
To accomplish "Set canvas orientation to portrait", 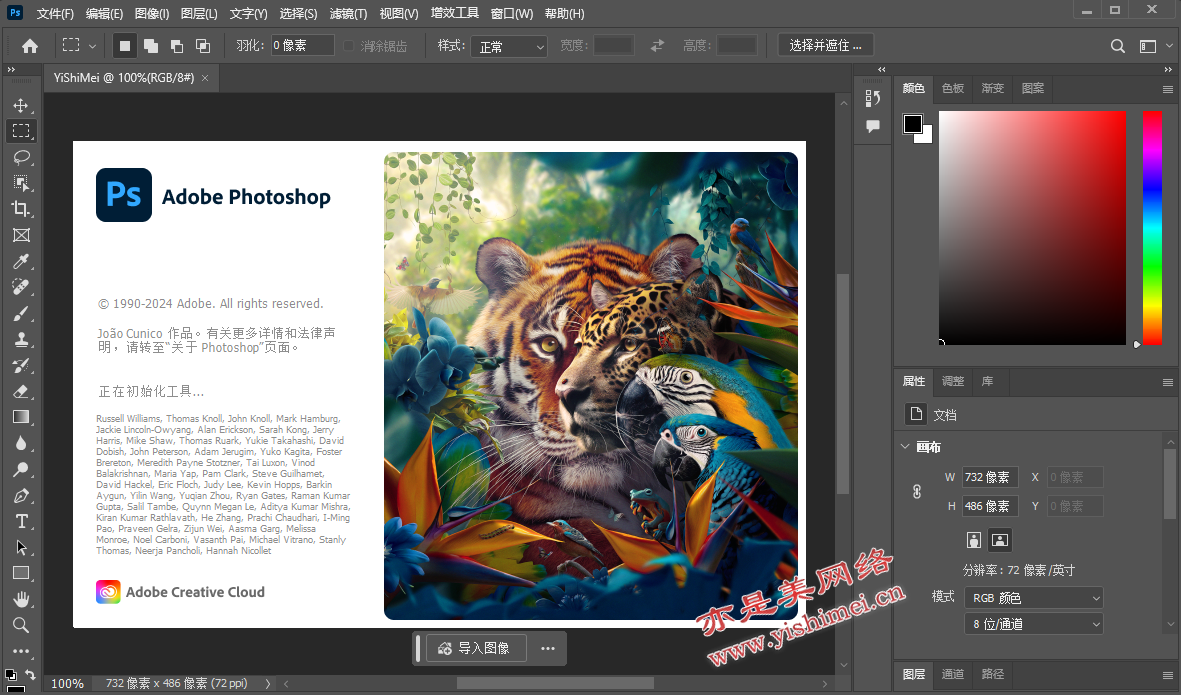I will pos(974,540).
